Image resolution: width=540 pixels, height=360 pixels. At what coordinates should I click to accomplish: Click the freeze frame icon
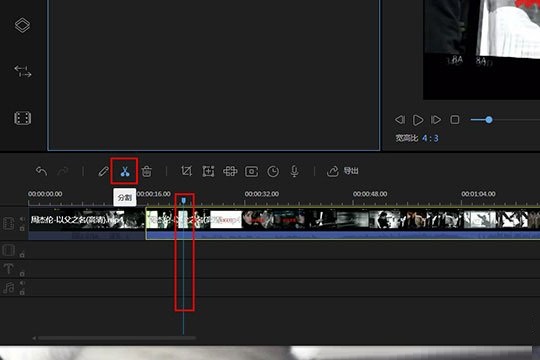pyautogui.click(x=251, y=171)
